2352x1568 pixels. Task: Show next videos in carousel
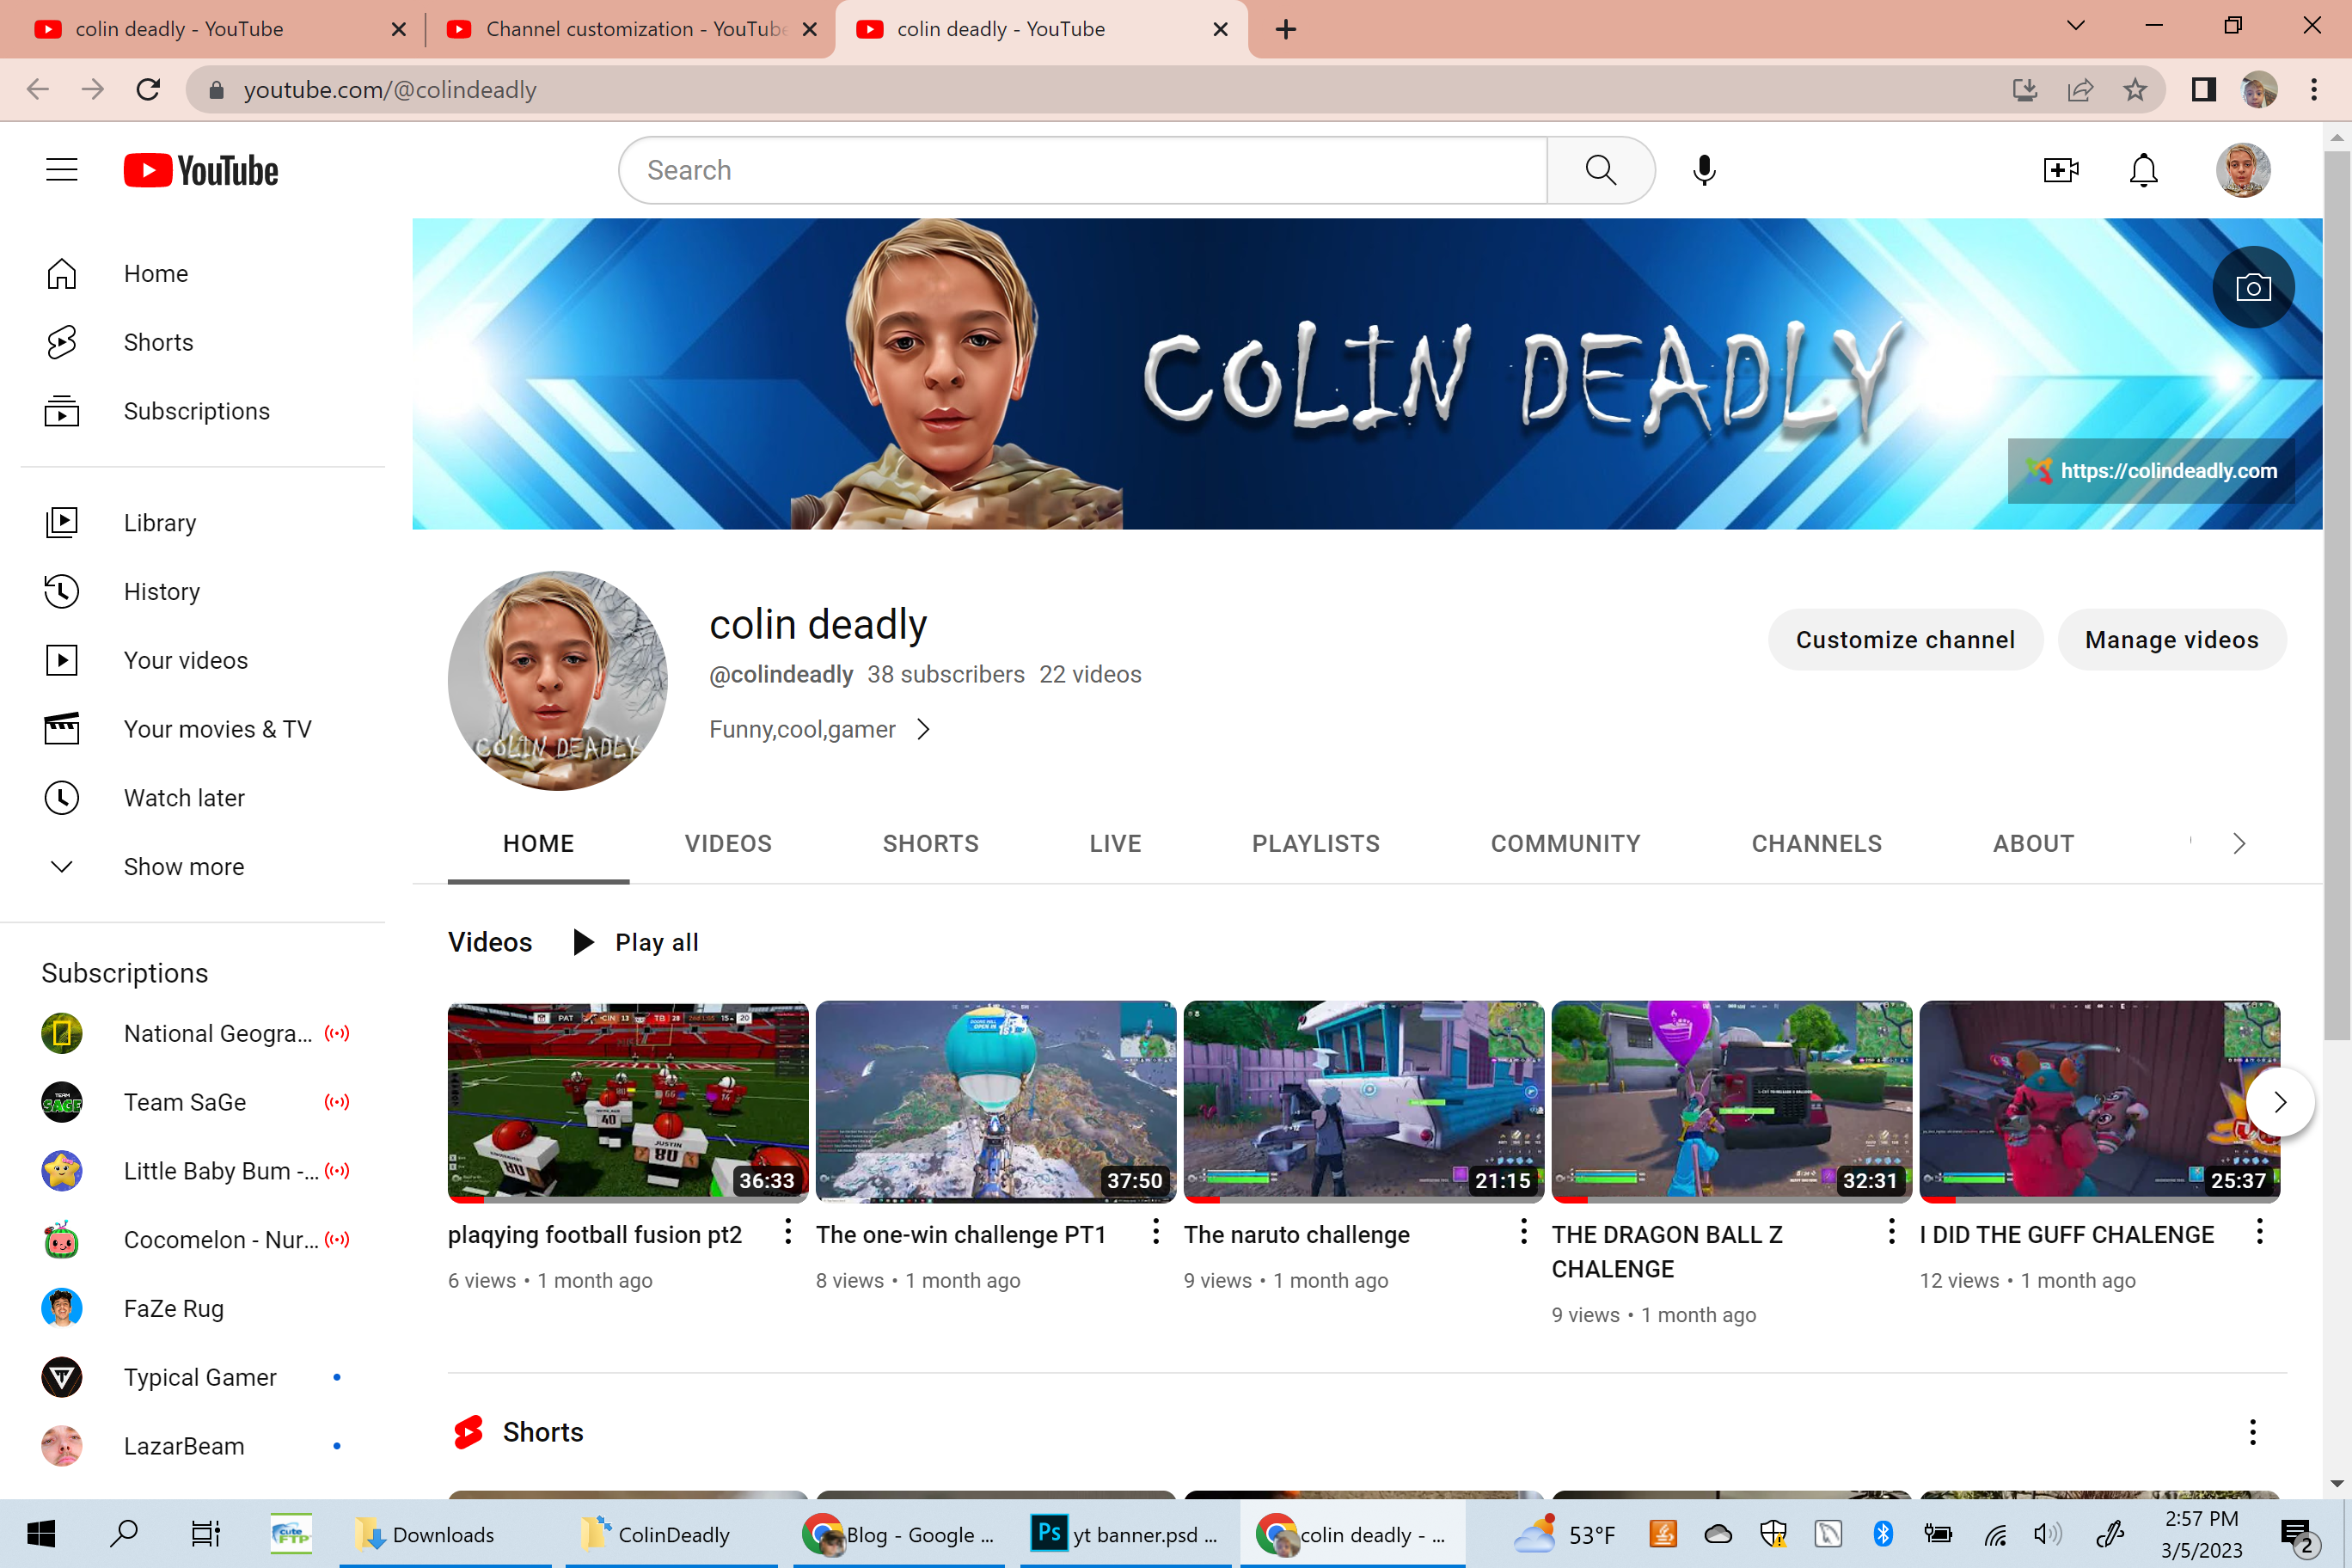(2280, 1102)
